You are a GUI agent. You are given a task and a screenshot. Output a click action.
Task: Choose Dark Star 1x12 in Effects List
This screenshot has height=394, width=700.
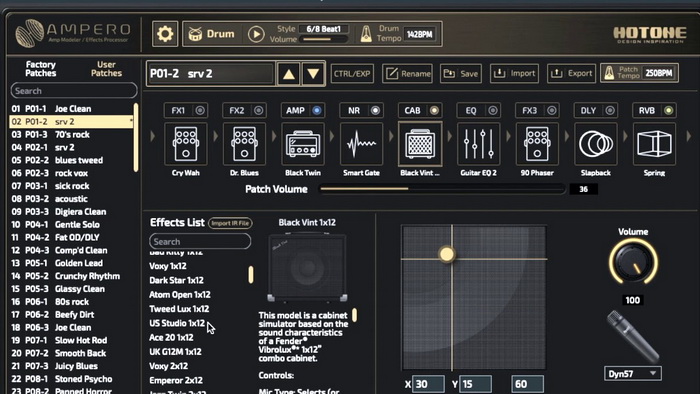[x=176, y=280]
